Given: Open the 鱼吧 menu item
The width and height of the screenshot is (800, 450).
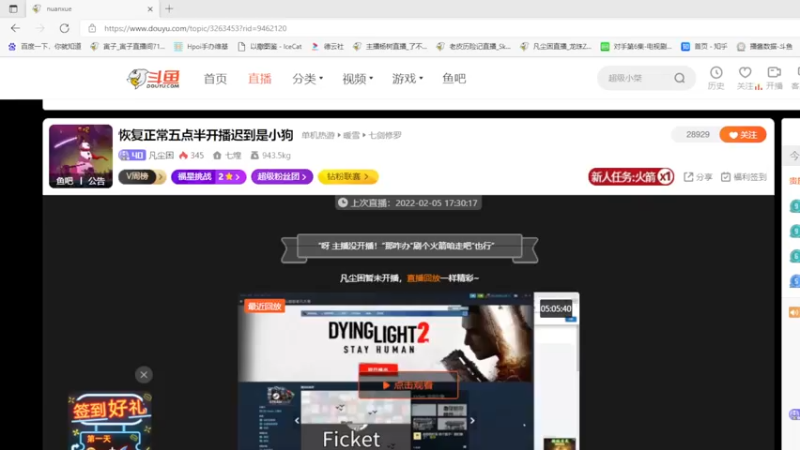Looking at the screenshot, I should tap(454, 79).
